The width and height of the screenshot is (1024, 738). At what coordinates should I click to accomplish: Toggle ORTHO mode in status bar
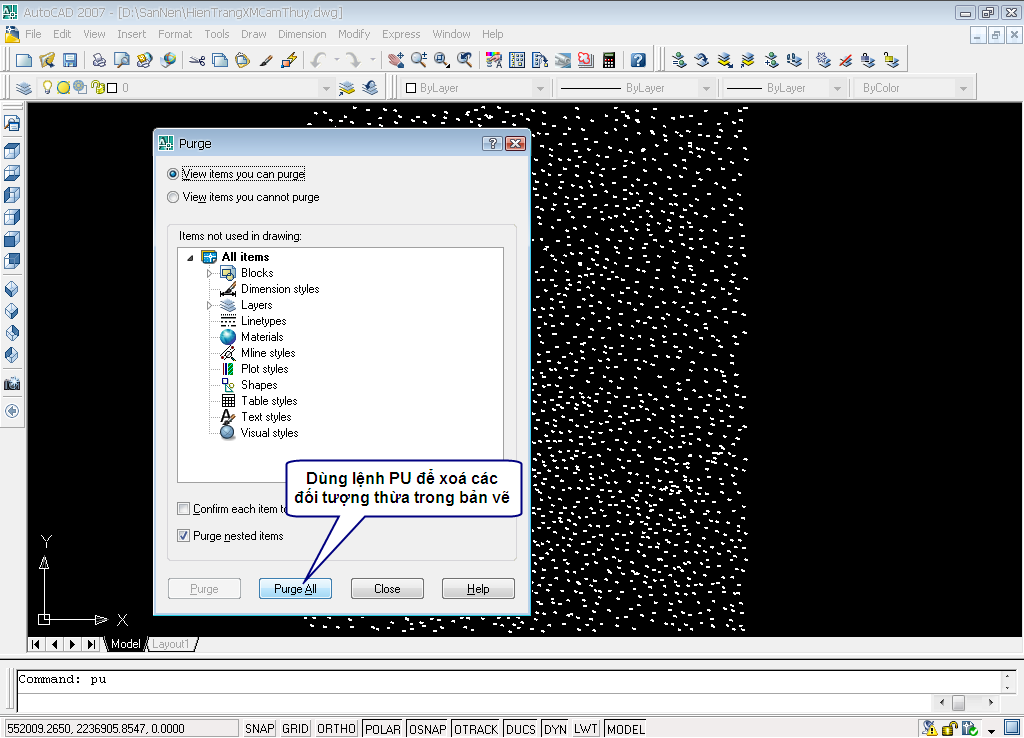tap(336, 729)
